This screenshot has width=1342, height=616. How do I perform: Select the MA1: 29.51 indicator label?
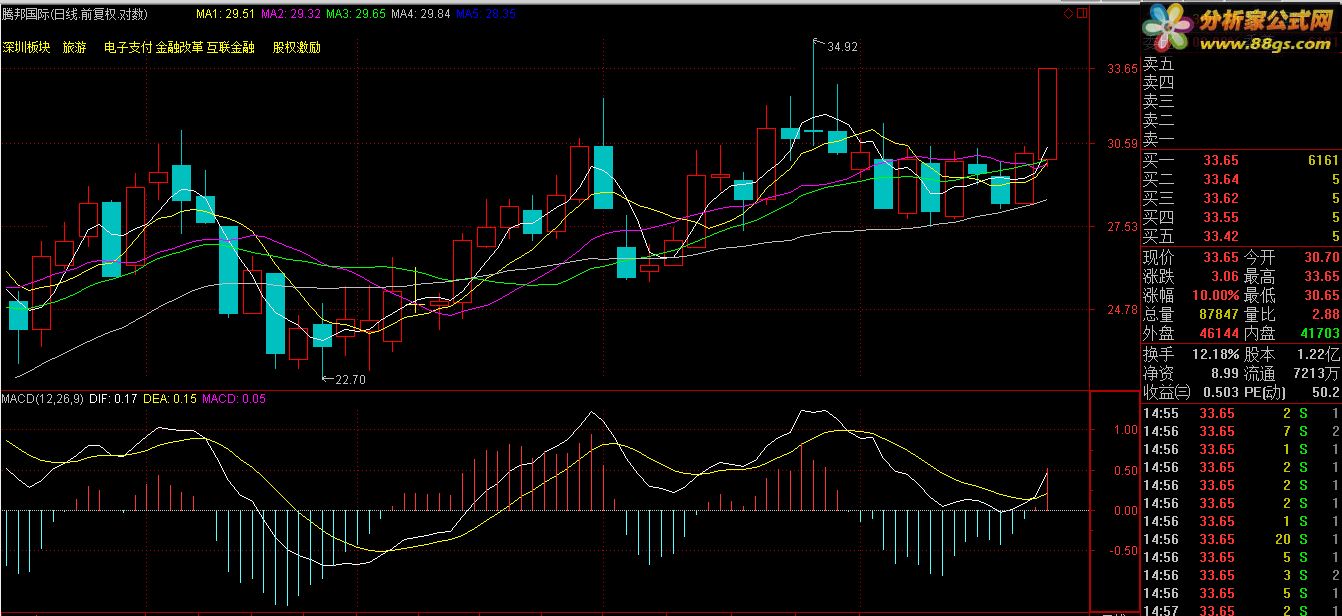(x=225, y=14)
